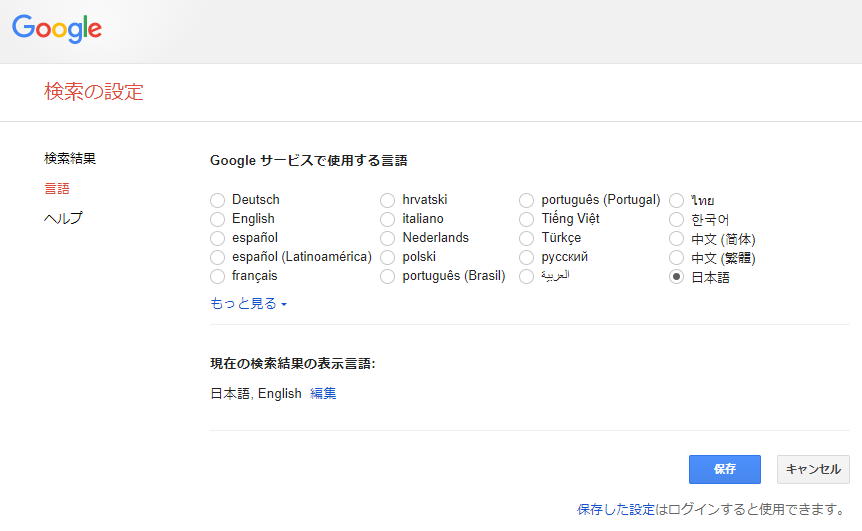862x531 pixels.
Task: Select the Deutsch language radio button
Action: point(218,200)
